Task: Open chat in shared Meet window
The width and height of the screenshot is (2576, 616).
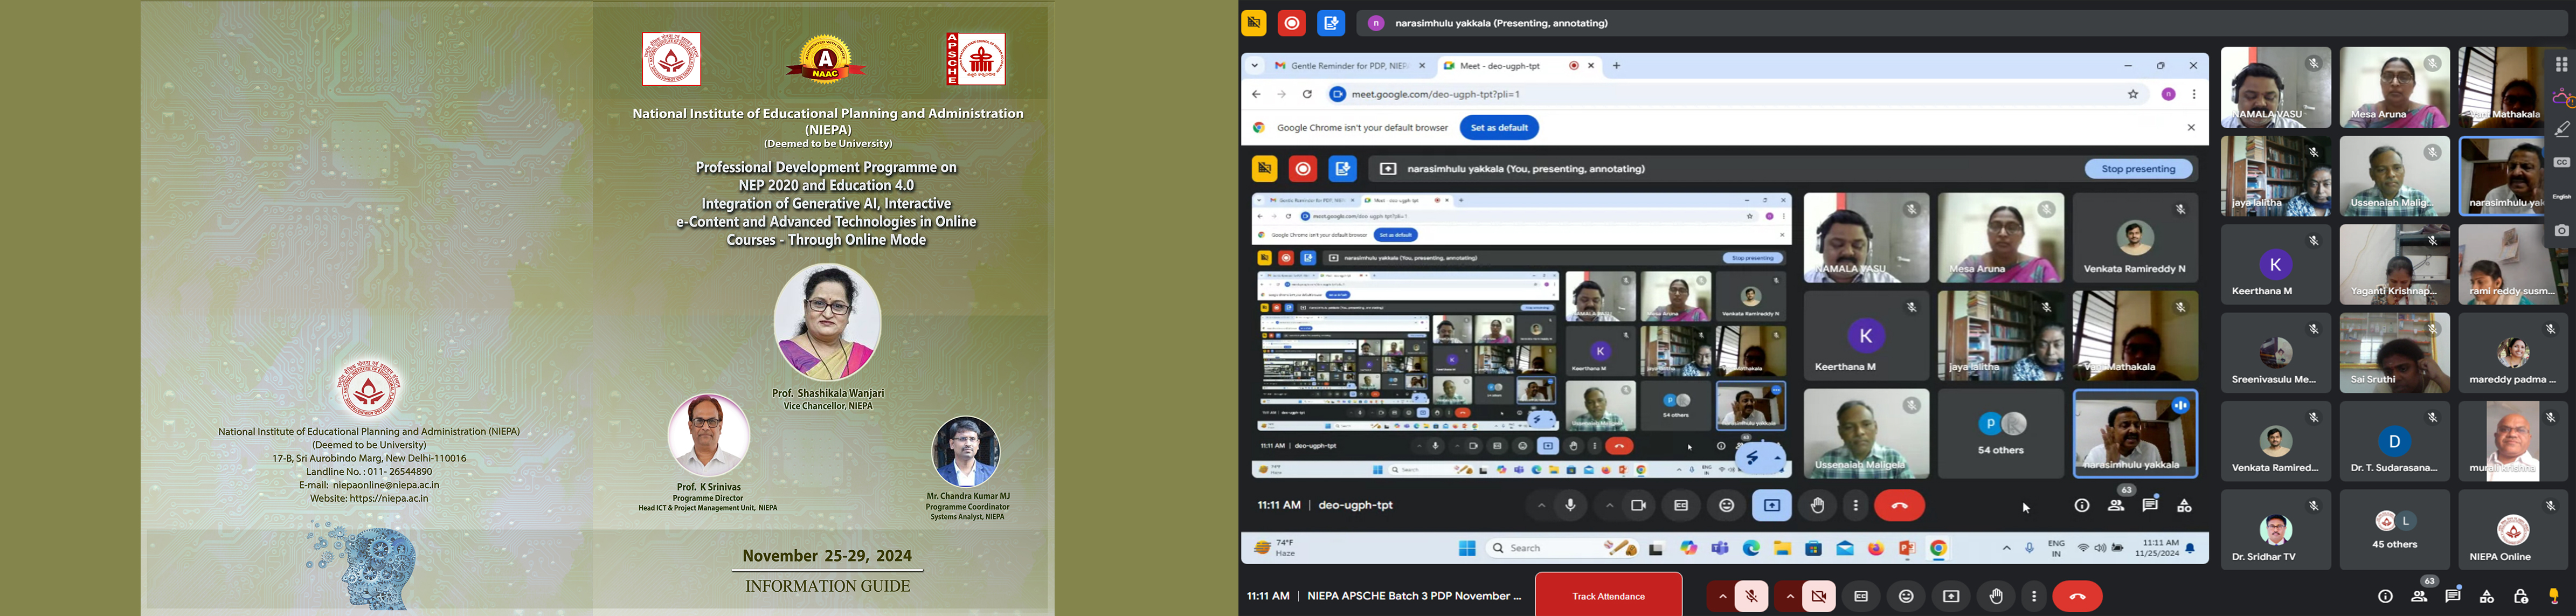Action: point(2150,506)
